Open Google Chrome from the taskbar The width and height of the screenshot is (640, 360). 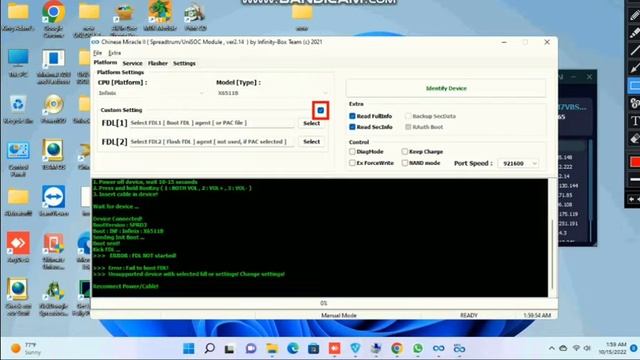(397, 348)
